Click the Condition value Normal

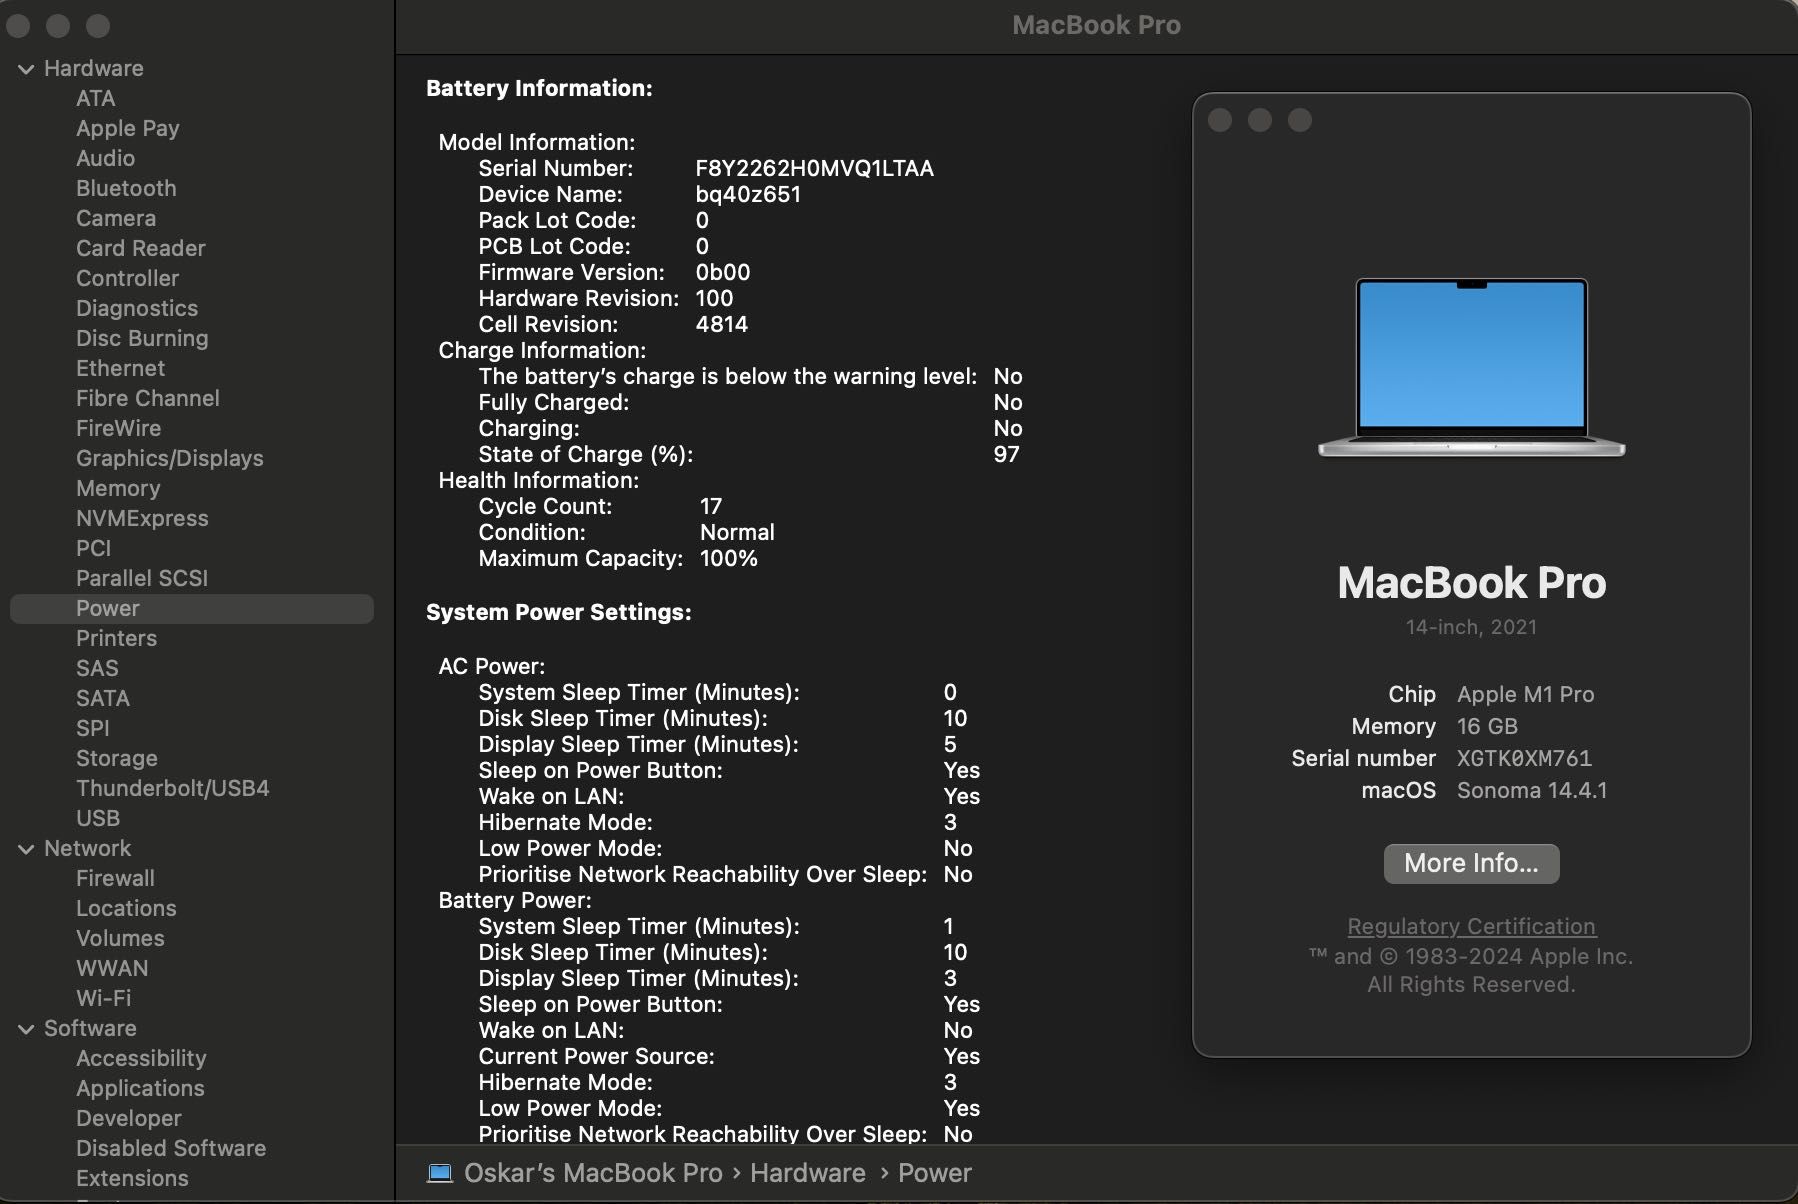[737, 532]
